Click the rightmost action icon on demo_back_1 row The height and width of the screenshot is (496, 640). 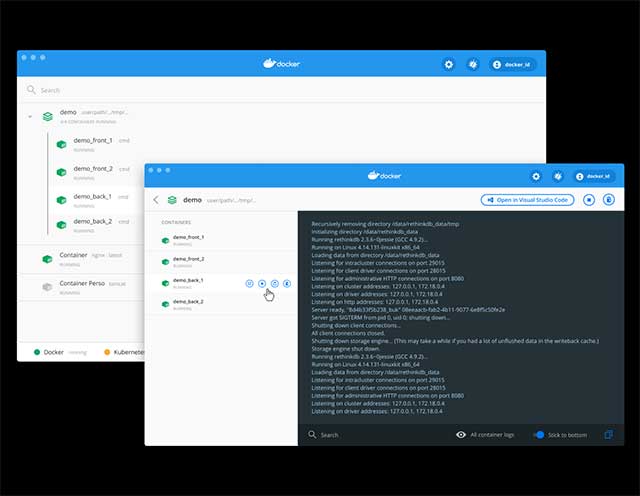coord(287,283)
